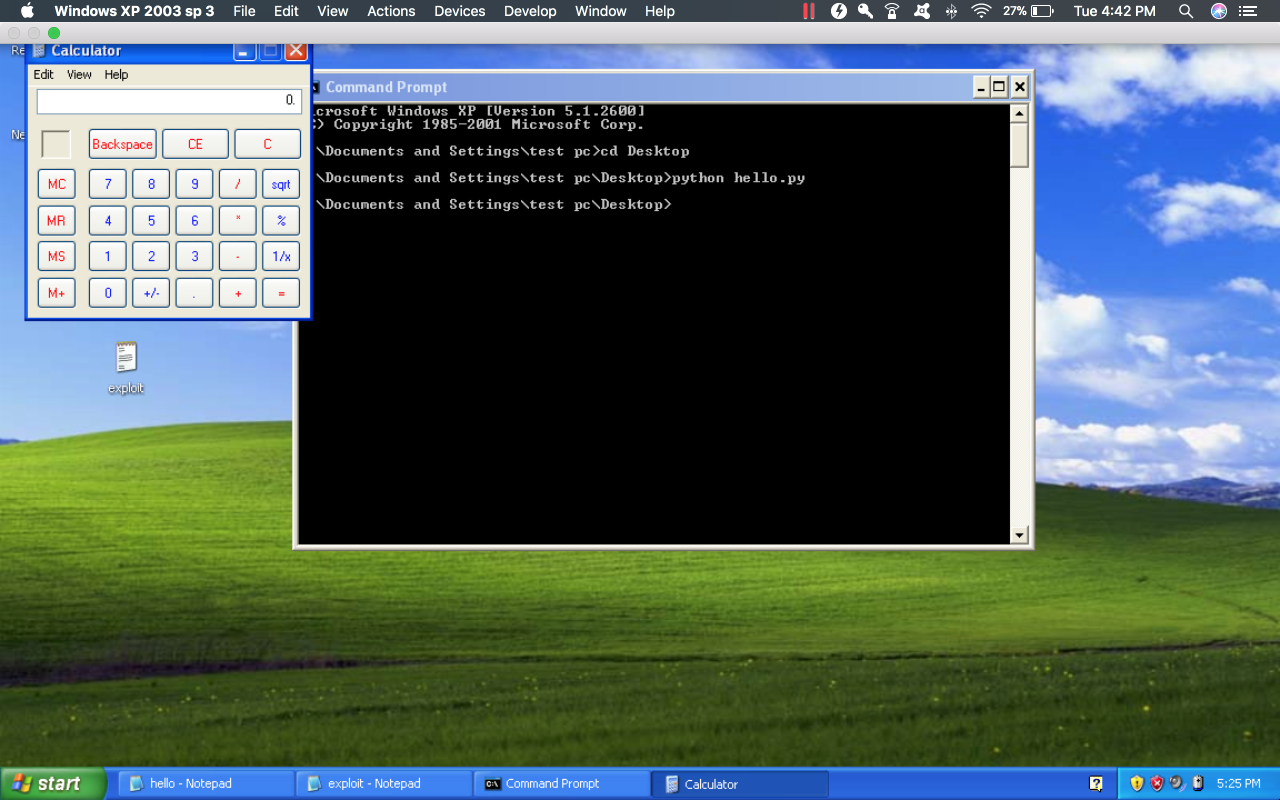Image resolution: width=1280 pixels, height=800 pixels.
Task: Click the sqrt button in Calculator
Action: [281, 184]
